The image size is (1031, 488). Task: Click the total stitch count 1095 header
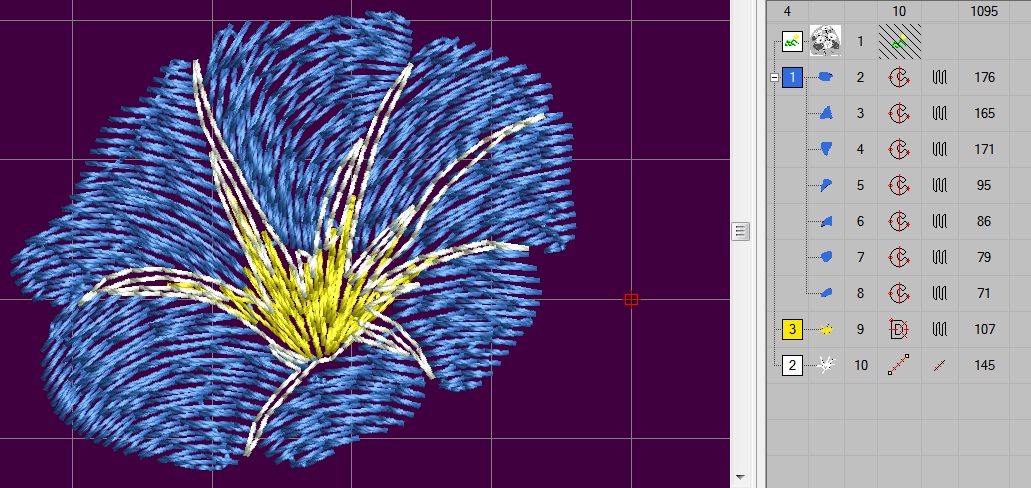point(984,11)
